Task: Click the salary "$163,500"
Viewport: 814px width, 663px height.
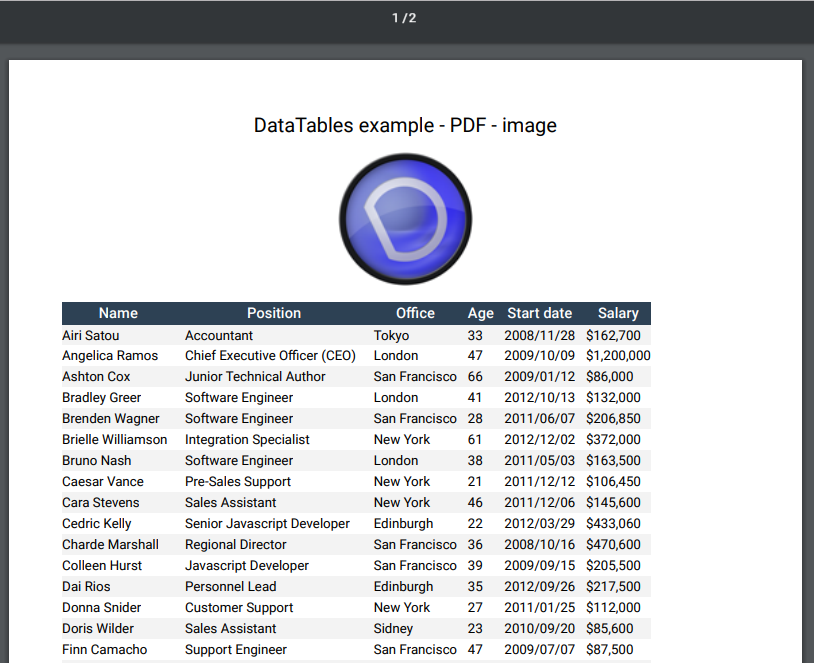Action: click(613, 461)
